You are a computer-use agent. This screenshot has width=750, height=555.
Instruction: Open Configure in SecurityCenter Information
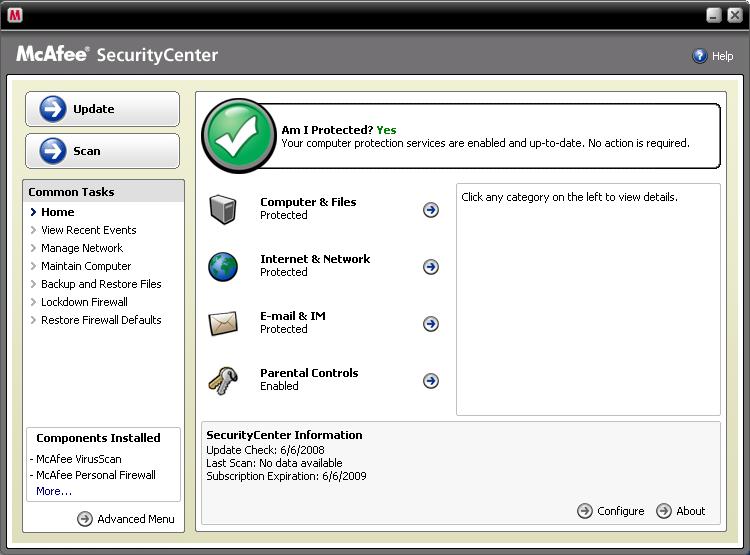[611, 511]
